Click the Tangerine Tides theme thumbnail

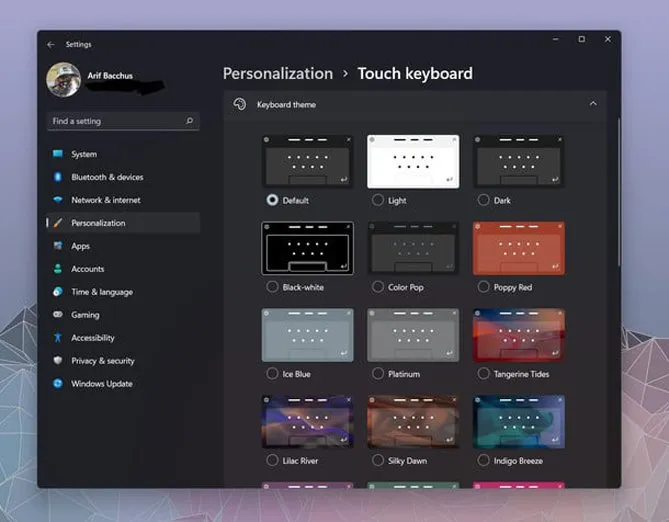(x=518, y=334)
